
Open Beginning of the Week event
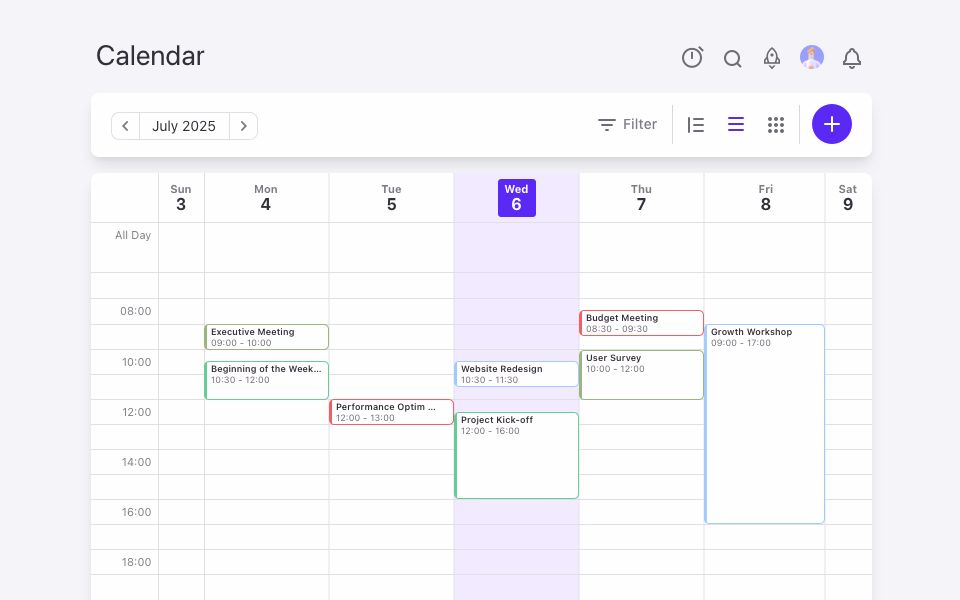[266, 380]
